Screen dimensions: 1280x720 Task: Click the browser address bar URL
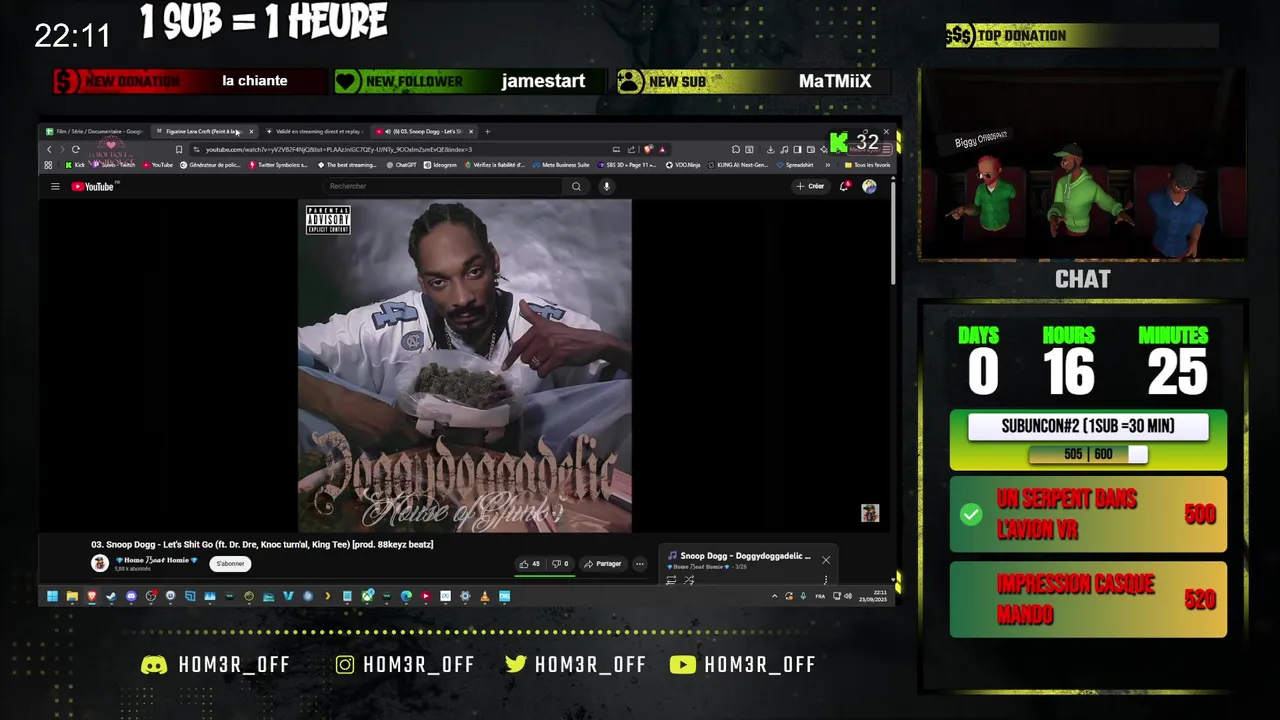[340, 149]
